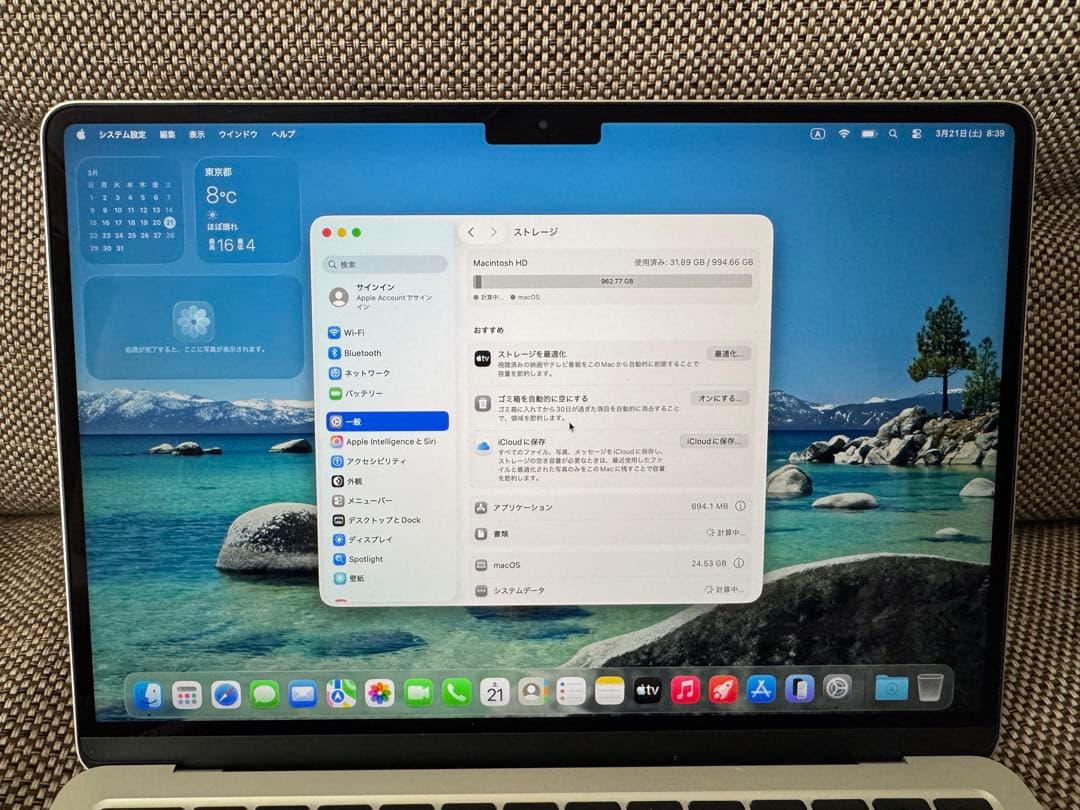Open Wi-Fi status menu in menu bar

click(844, 134)
